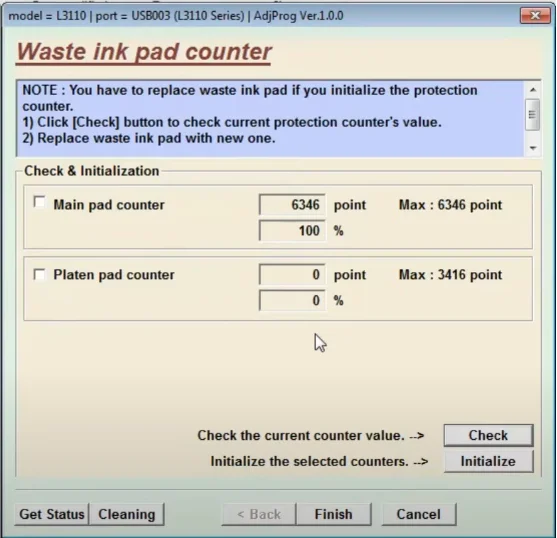Click the Main pad counter point field

(292, 205)
